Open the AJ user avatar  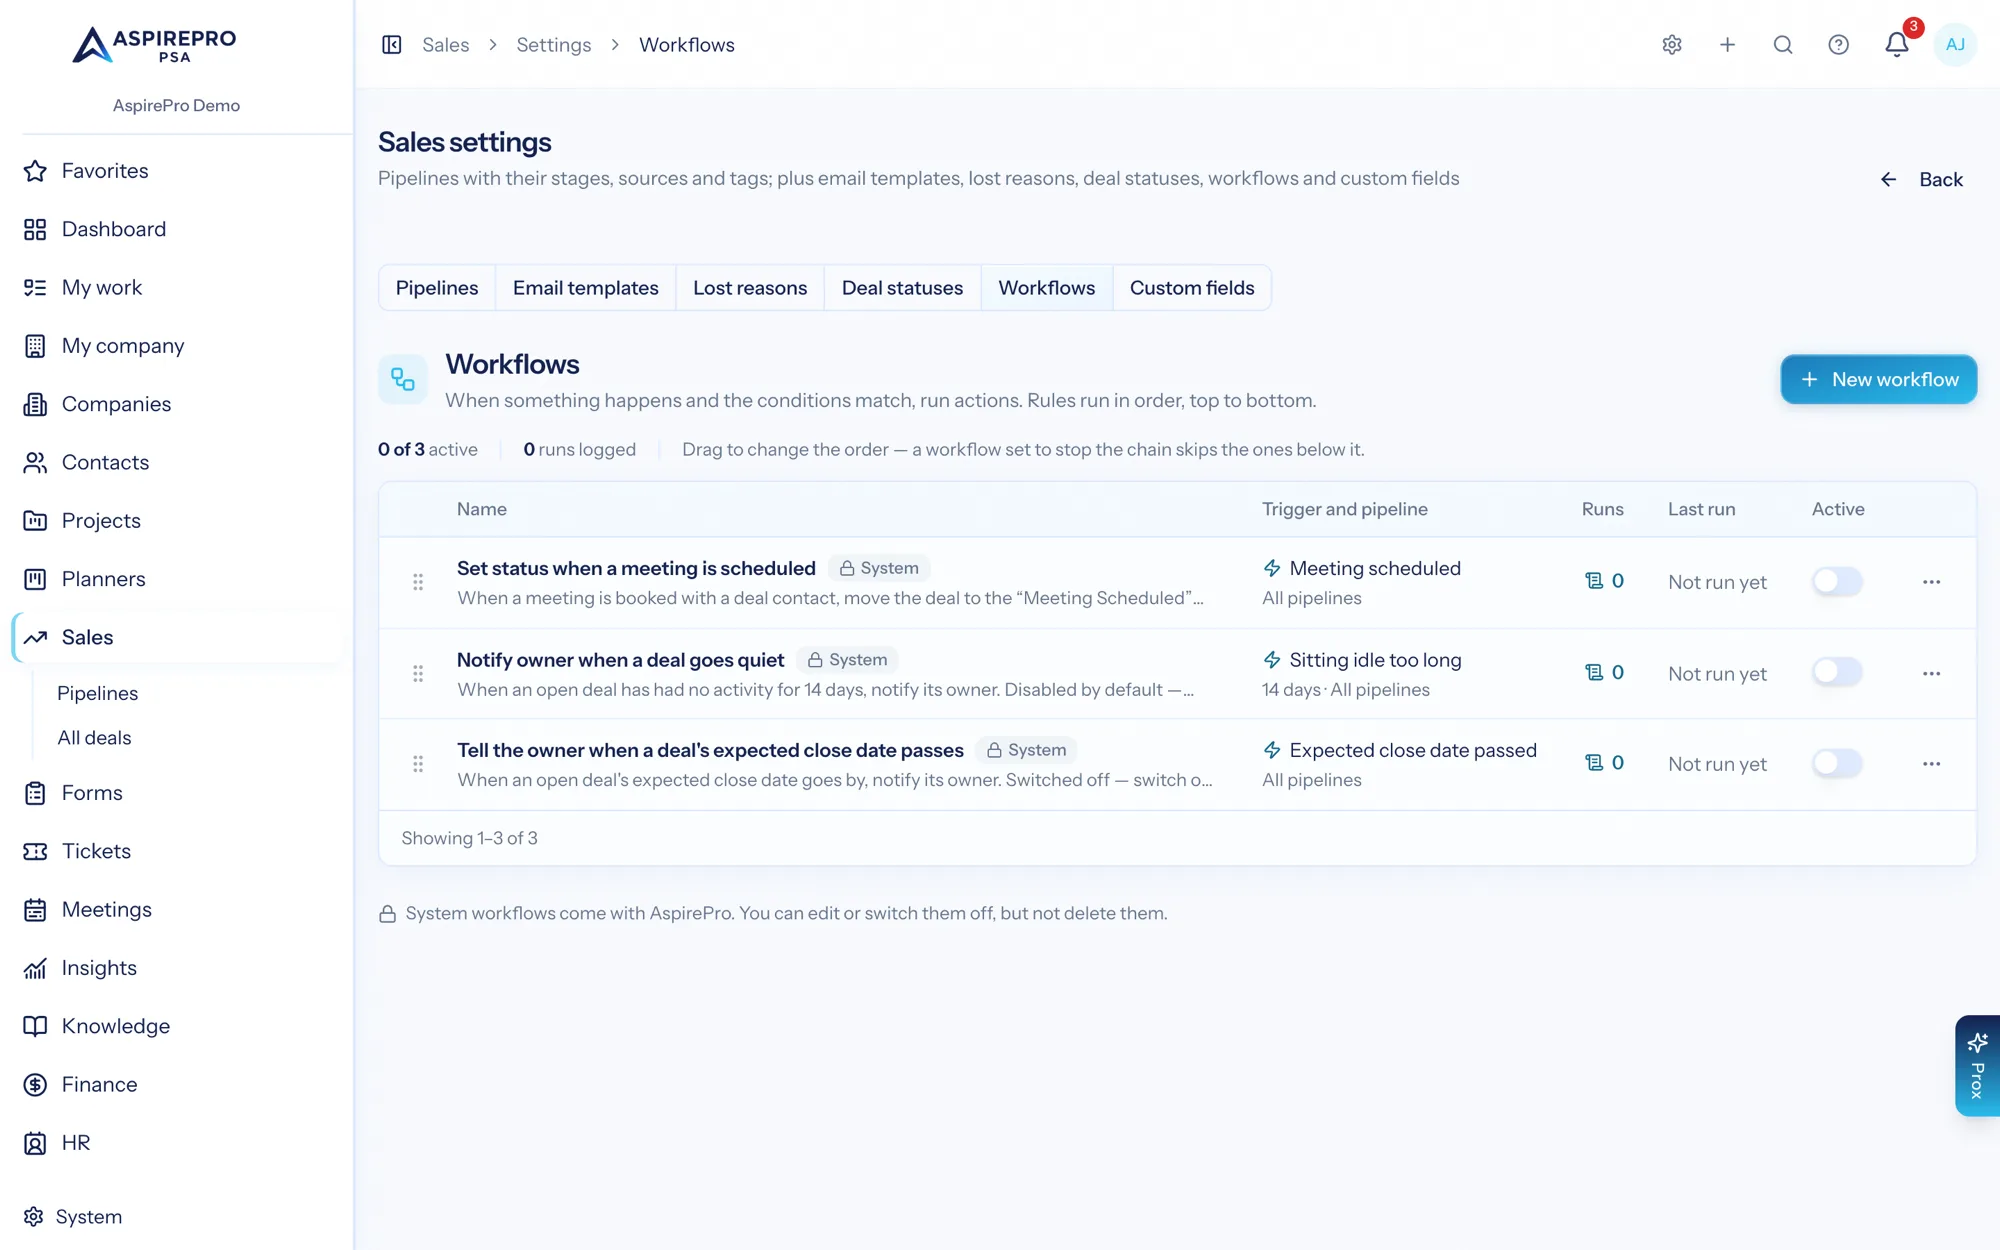coord(1955,45)
